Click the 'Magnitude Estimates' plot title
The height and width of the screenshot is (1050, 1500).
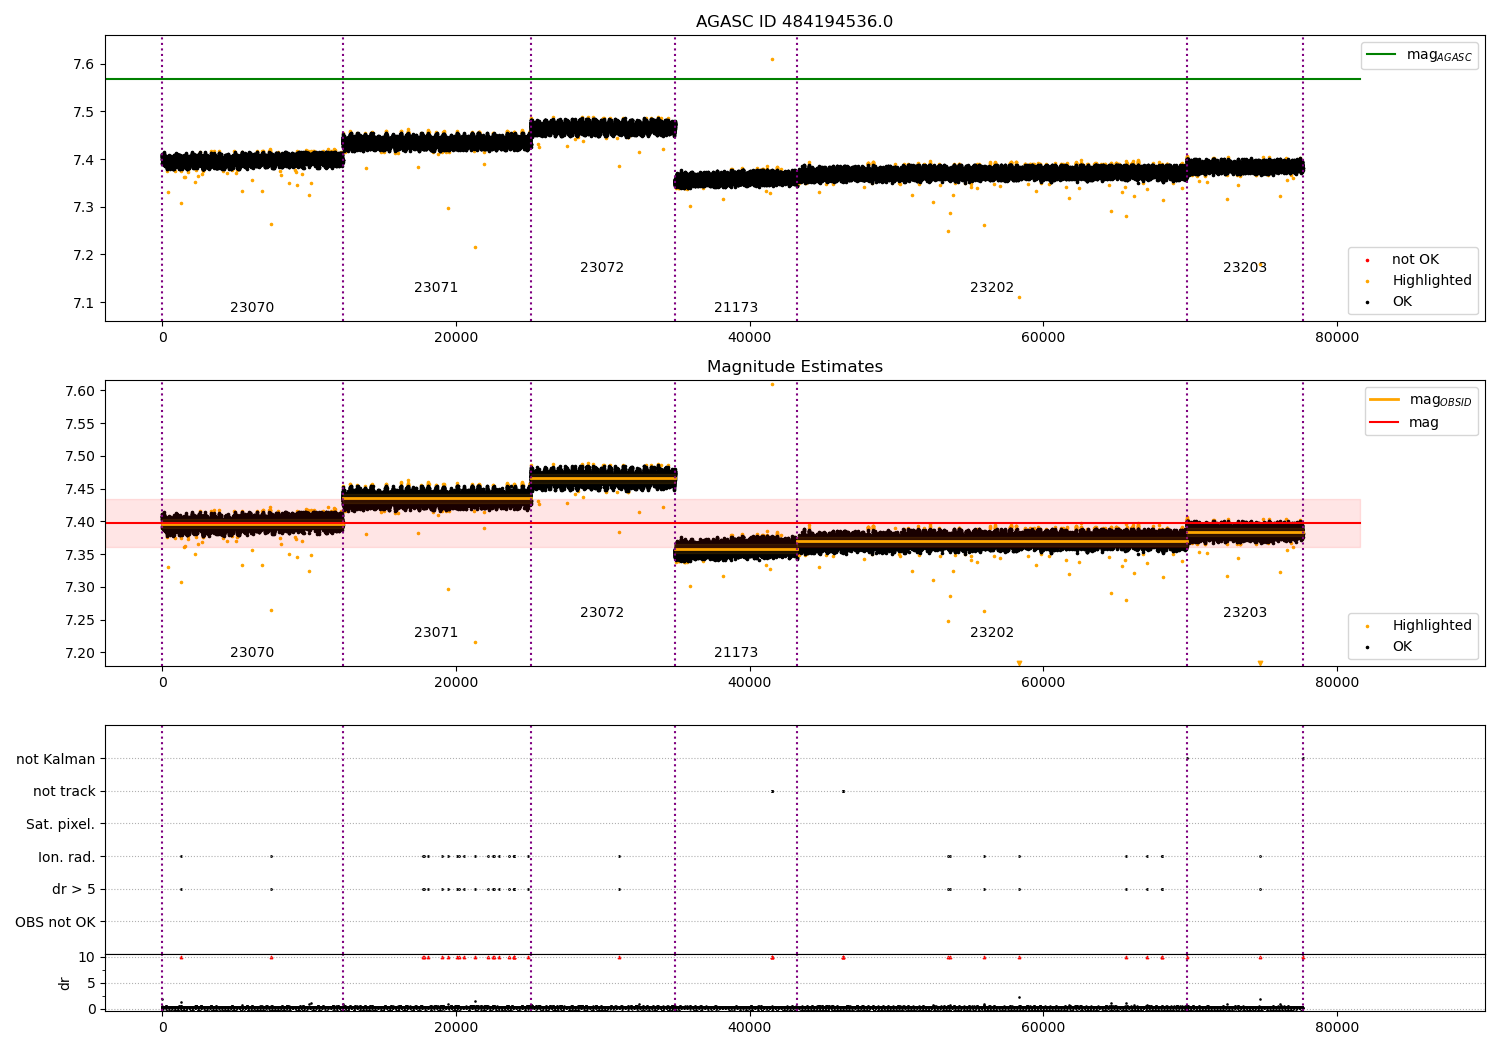click(x=795, y=367)
